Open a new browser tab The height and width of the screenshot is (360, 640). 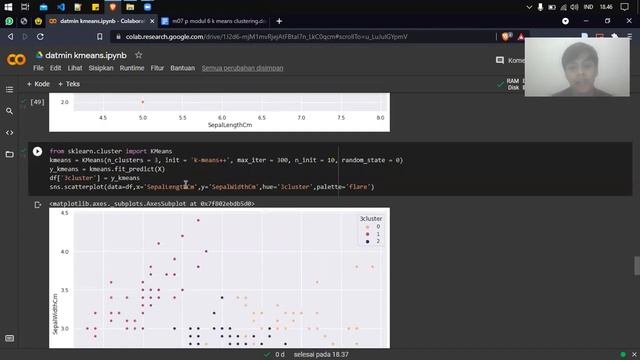pyautogui.click(x=279, y=21)
